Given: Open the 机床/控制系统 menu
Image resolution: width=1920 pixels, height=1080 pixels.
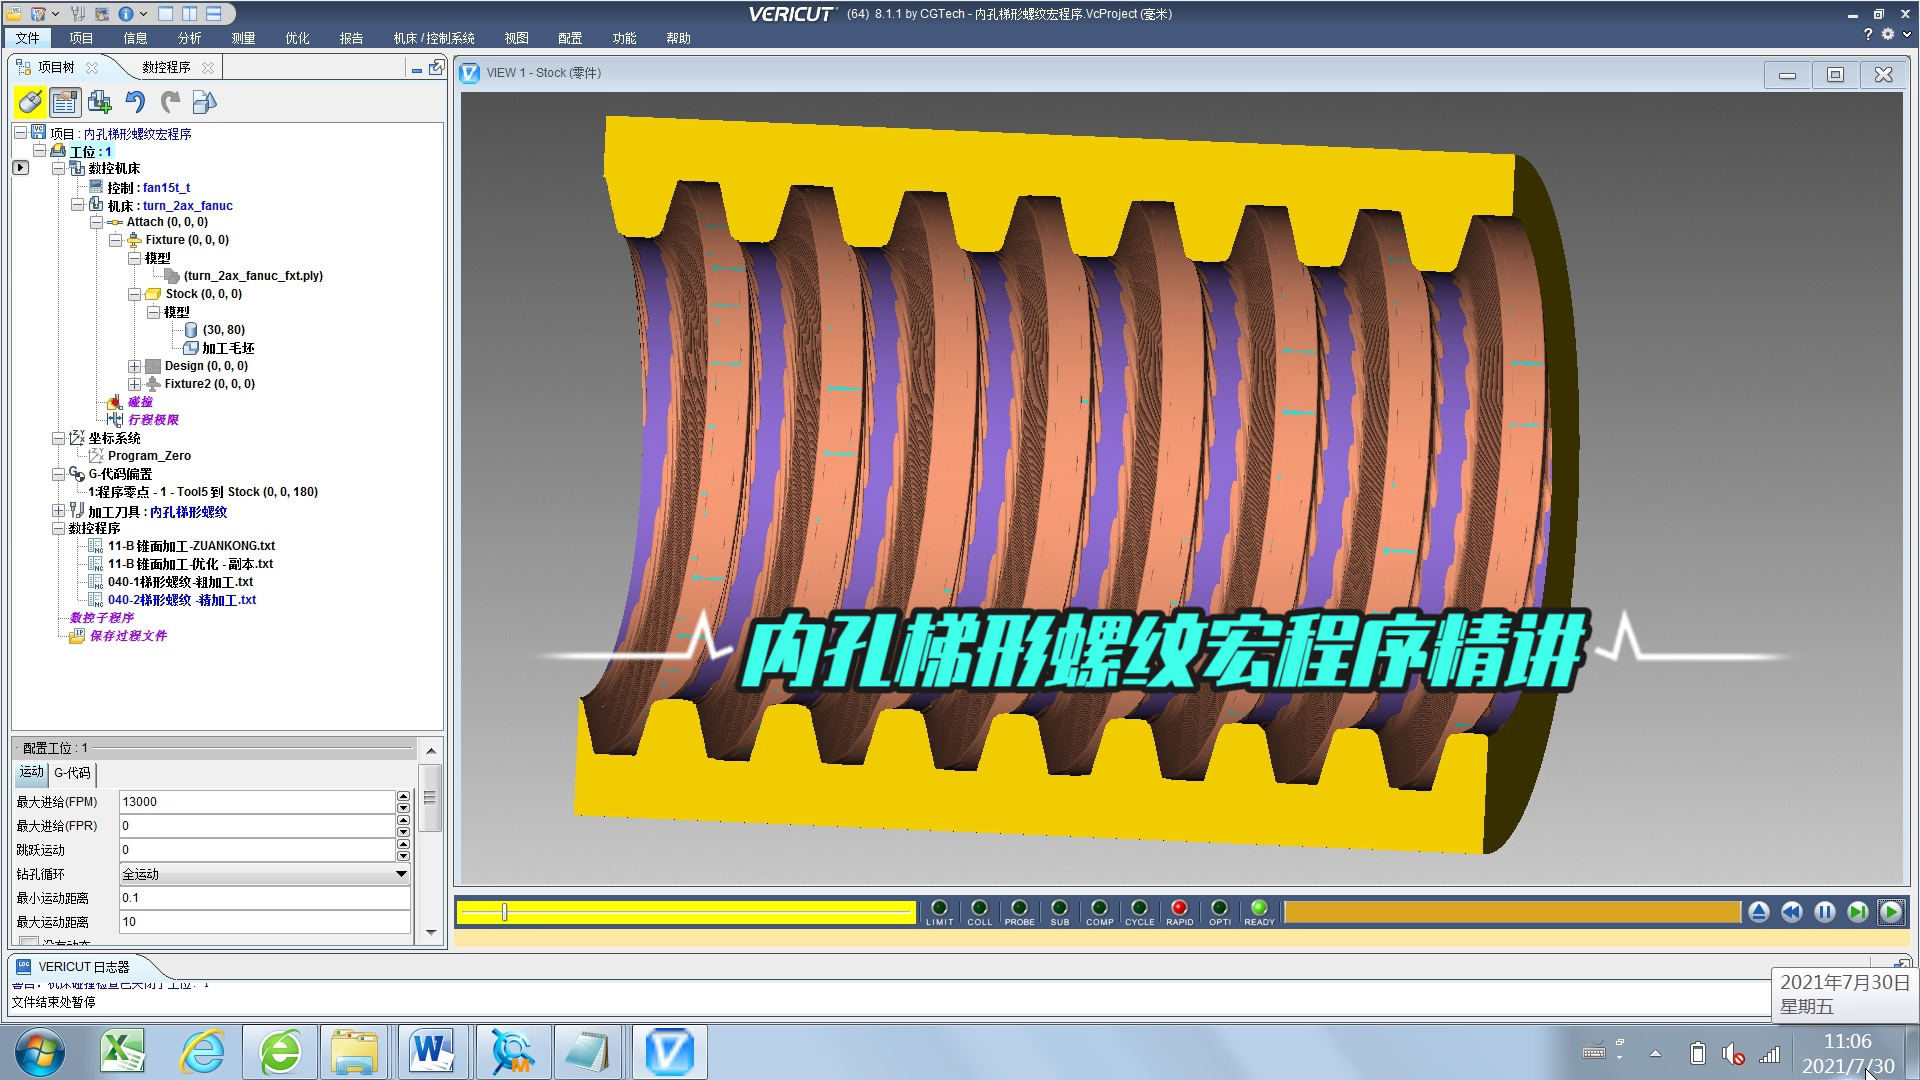Looking at the screenshot, I should [433, 38].
